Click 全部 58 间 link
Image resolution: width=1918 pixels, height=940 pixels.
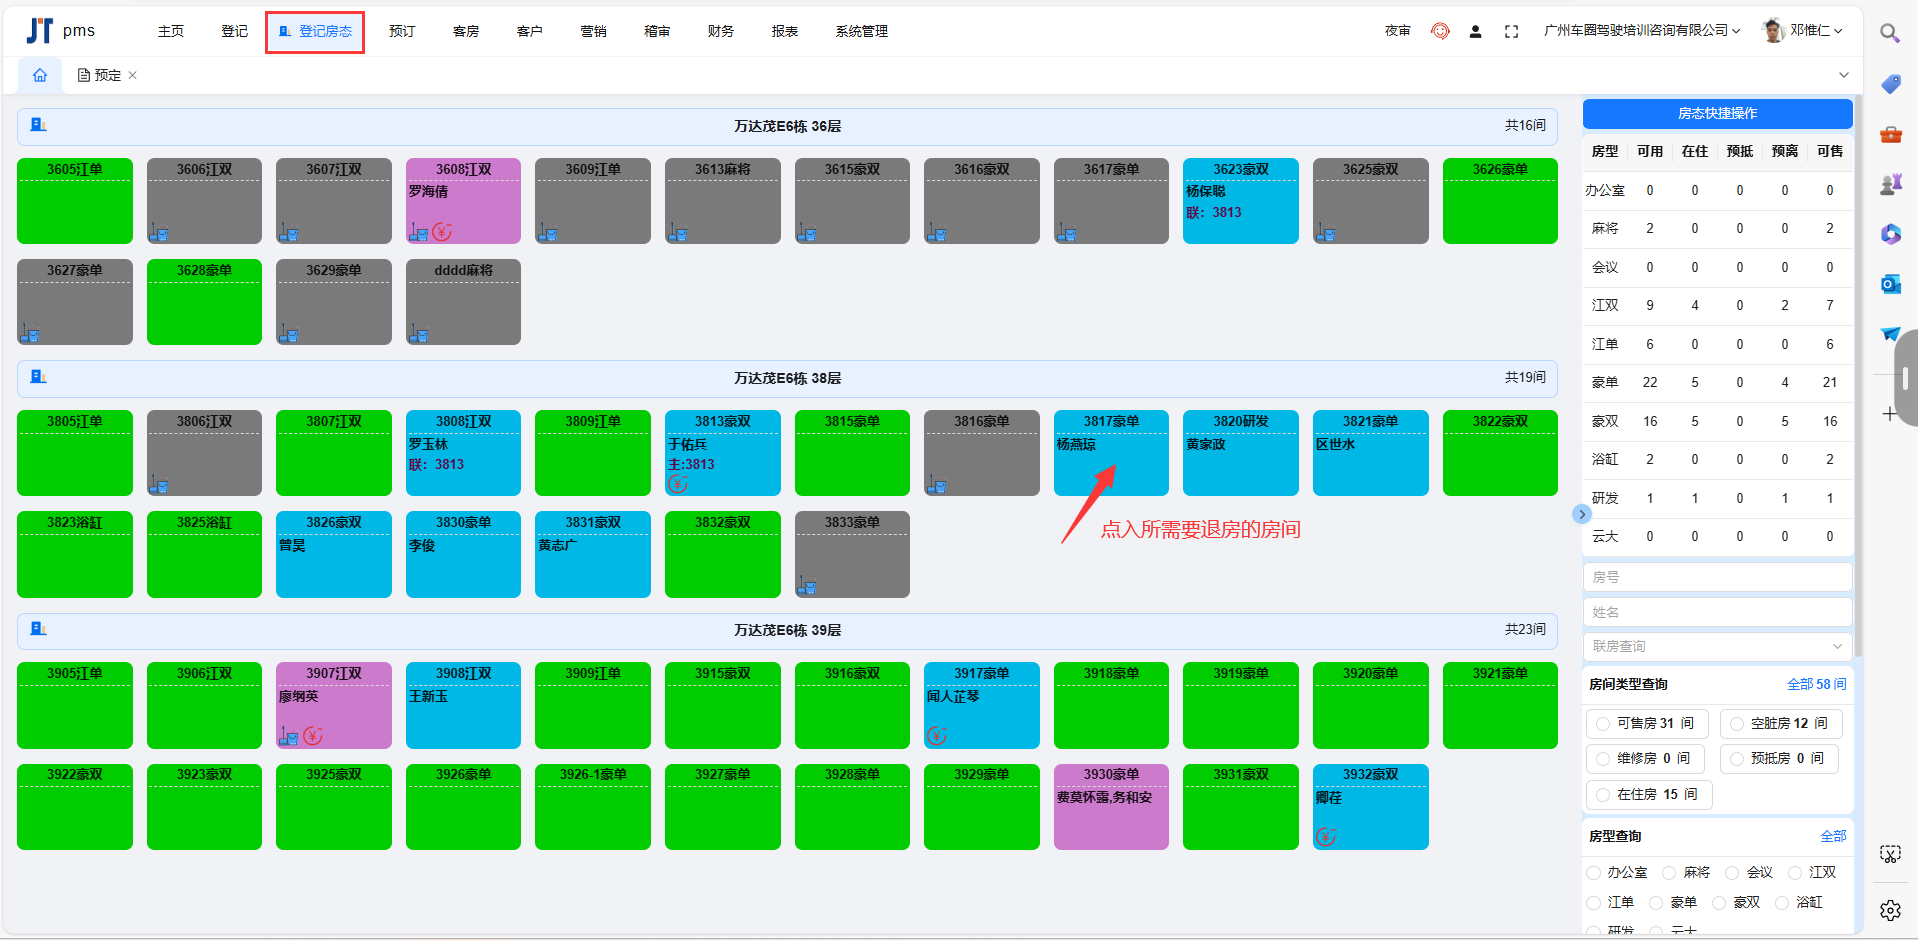[1816, 684]
